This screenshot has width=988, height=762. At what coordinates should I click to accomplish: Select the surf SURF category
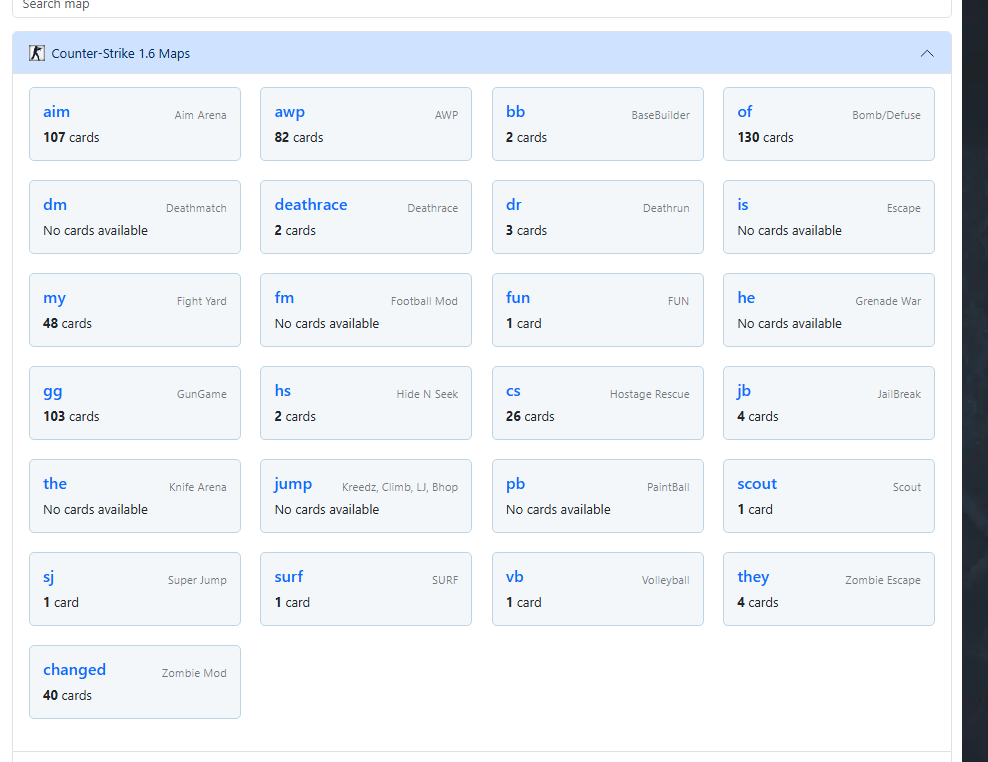point(365,589)
